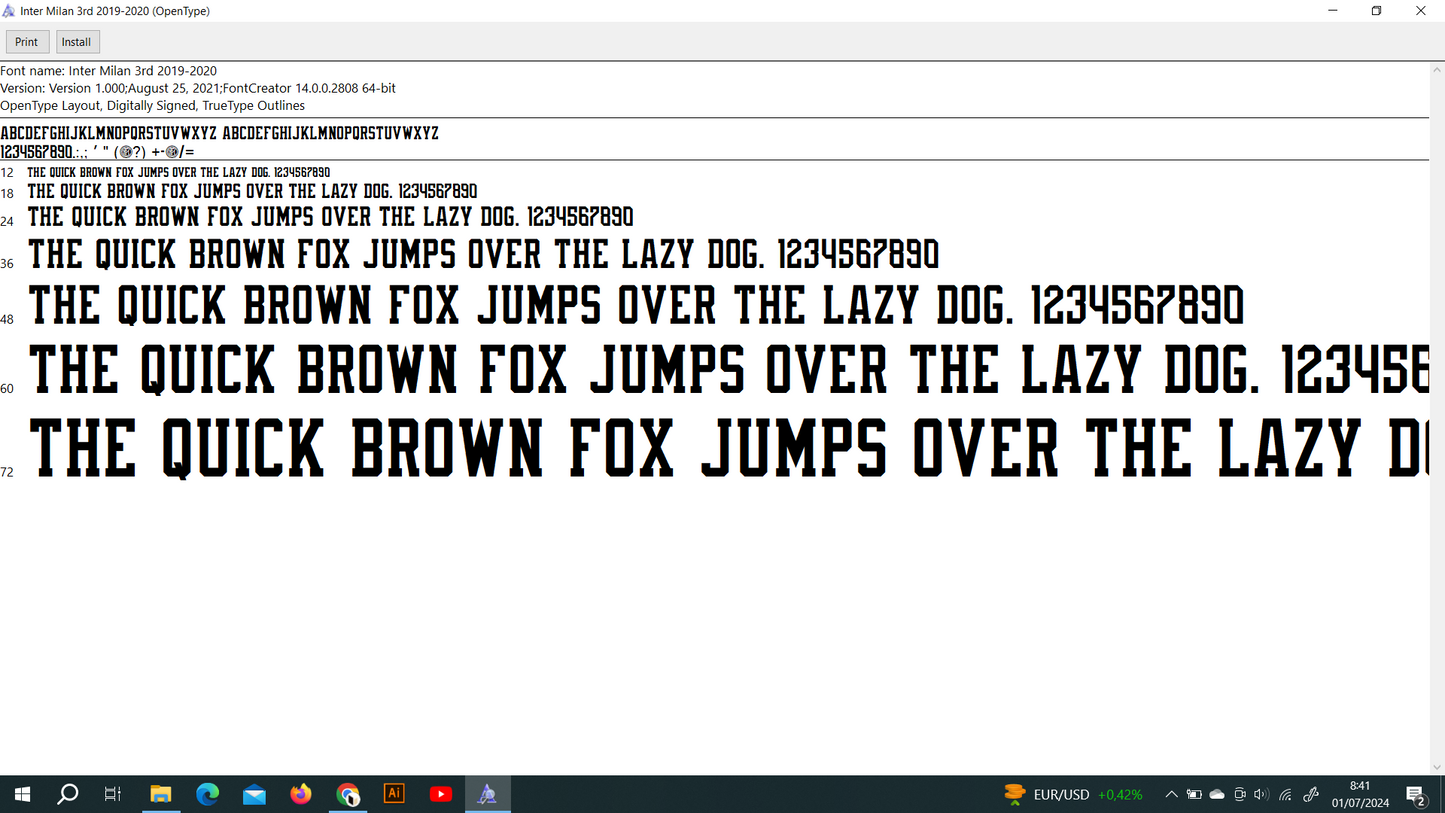This screenshot has width=1445, height=813.
Task: Open the Windows Start menu
Action: click(21, 795)
